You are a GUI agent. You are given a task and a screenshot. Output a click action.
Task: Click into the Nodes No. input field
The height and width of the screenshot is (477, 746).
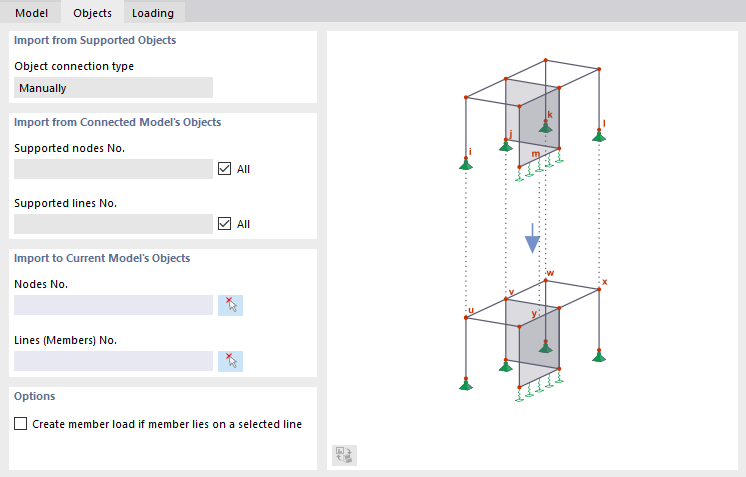coord(113,305)
